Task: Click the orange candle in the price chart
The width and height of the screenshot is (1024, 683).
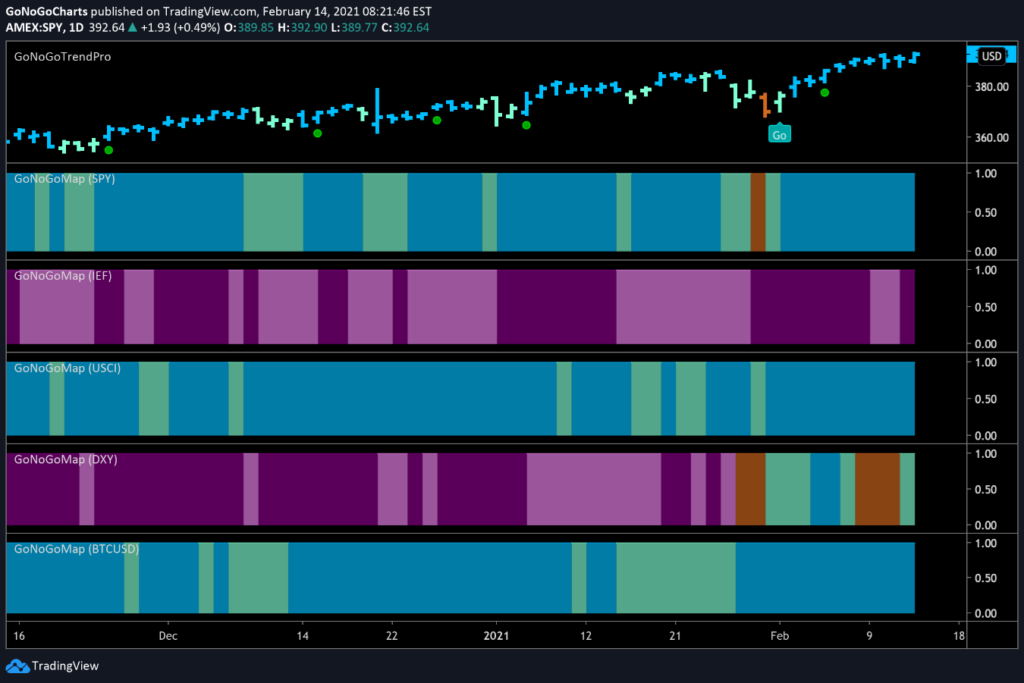Action: 765,105
